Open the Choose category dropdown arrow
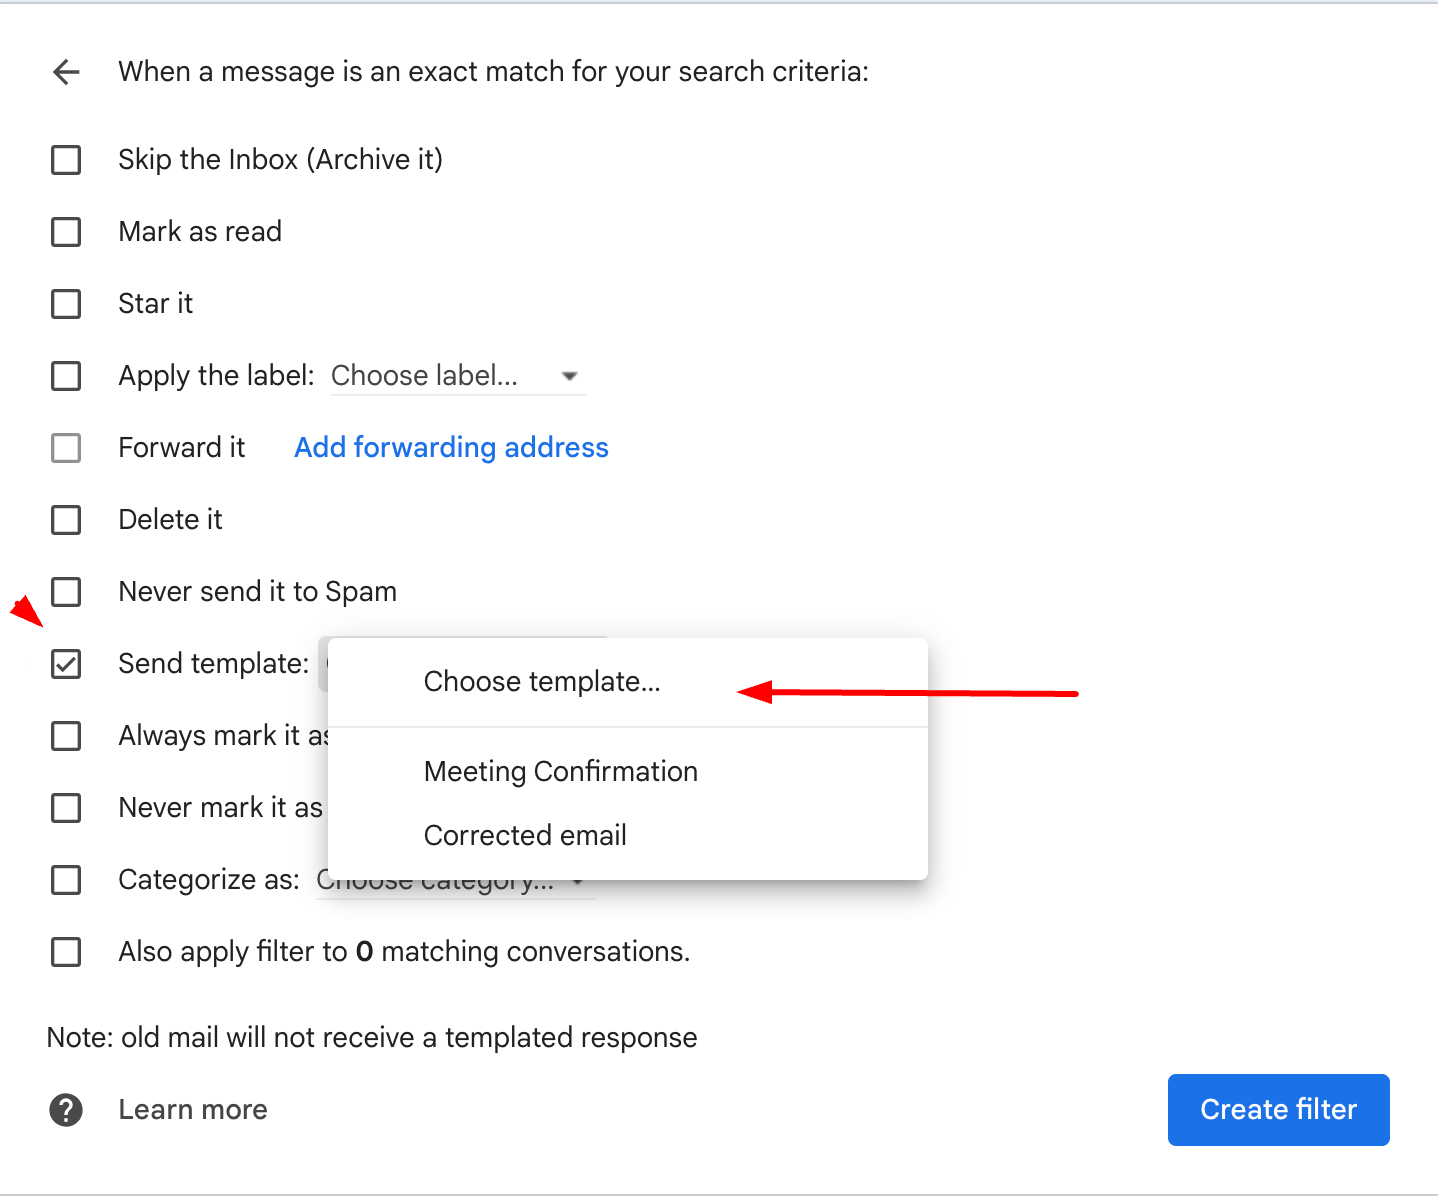This screenshot has width=1438, height=1196. pyautogui.click(x=578, y=883)
